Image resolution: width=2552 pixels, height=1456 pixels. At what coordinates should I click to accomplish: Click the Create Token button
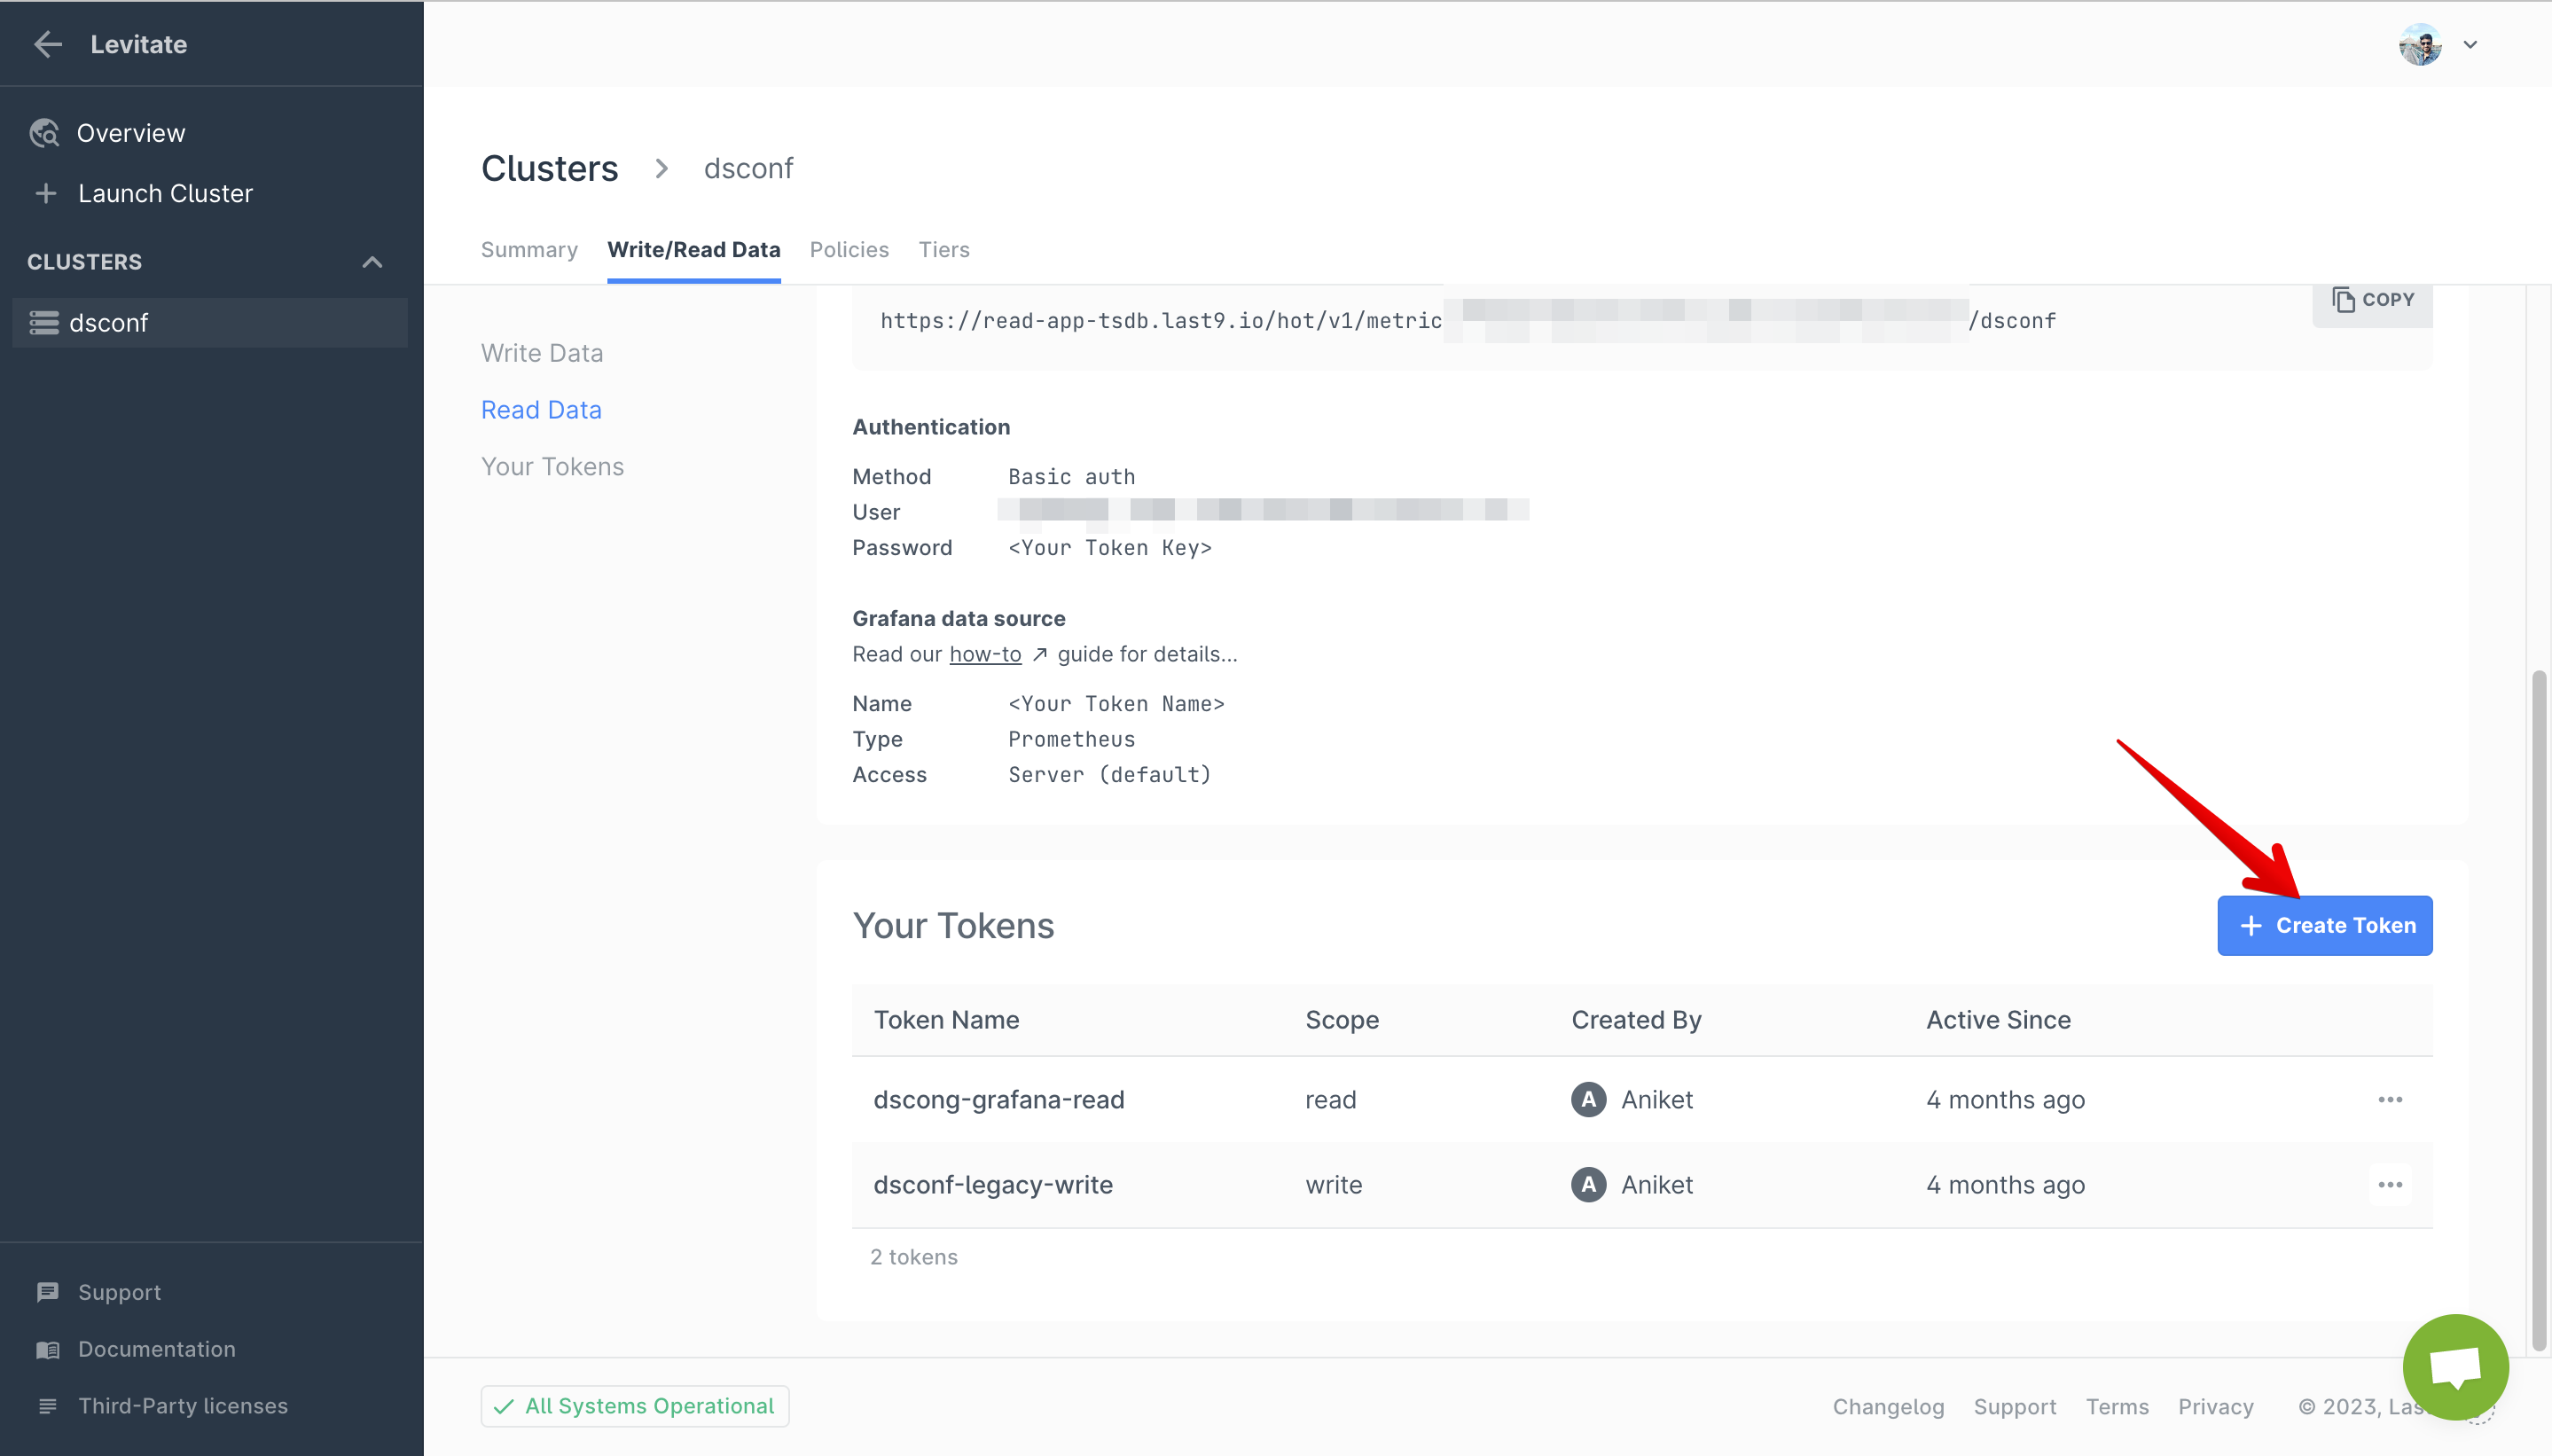[2324, 925]
